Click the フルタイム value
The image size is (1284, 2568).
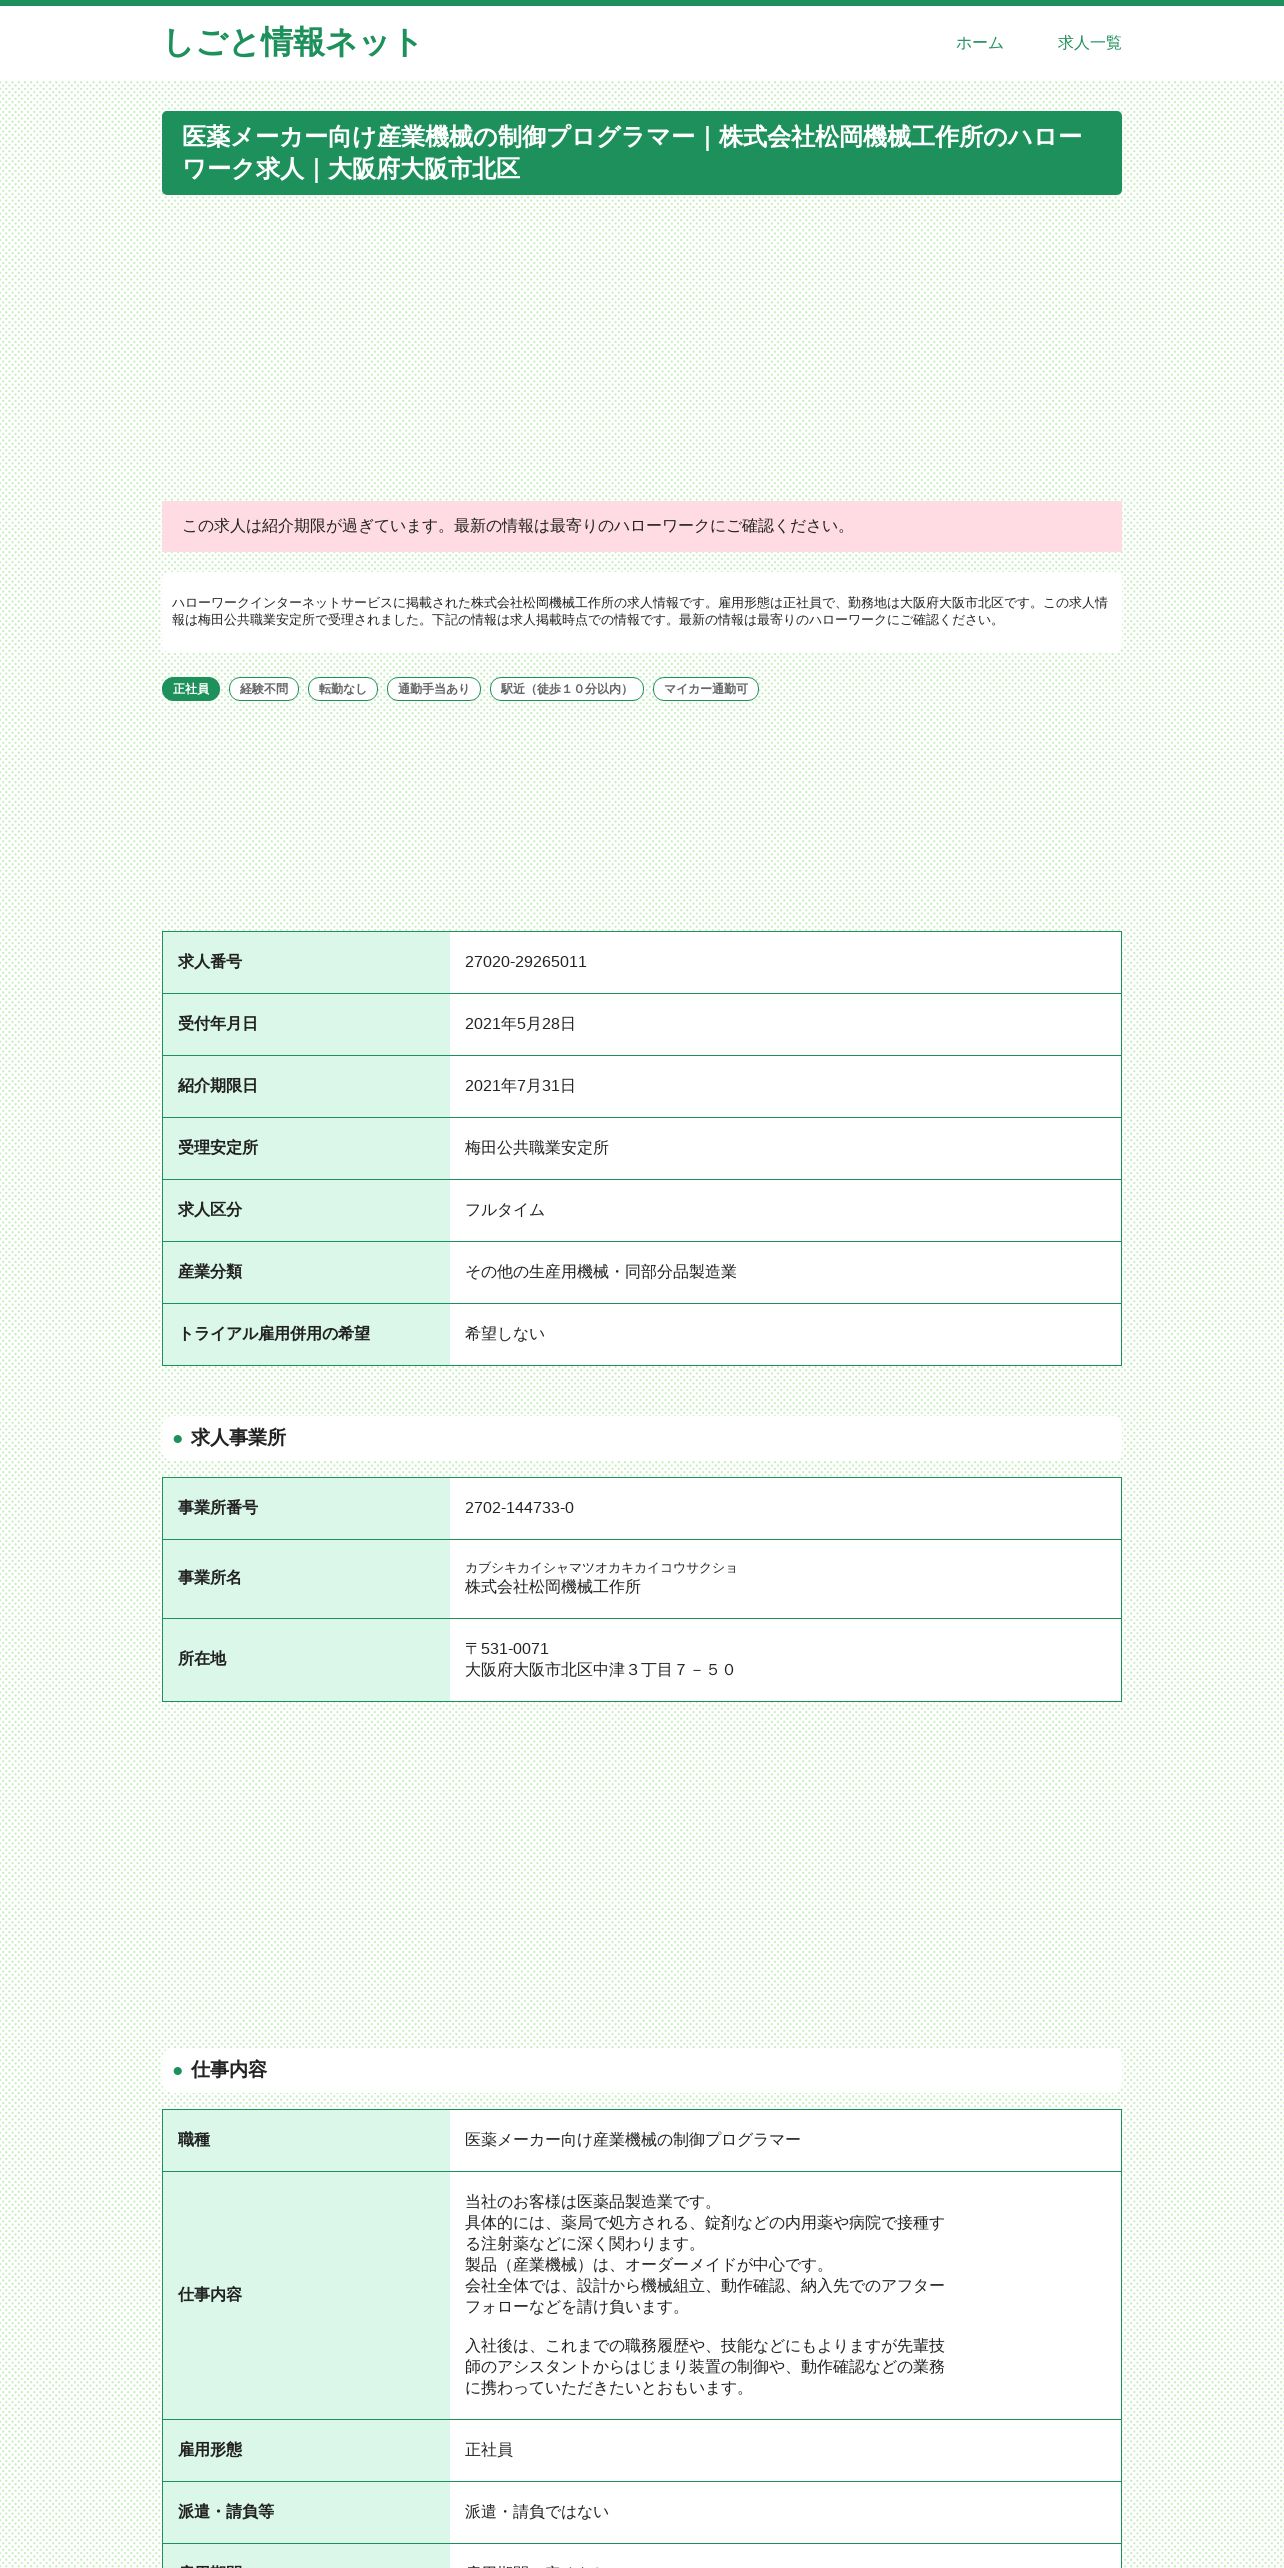point(505,1210)
